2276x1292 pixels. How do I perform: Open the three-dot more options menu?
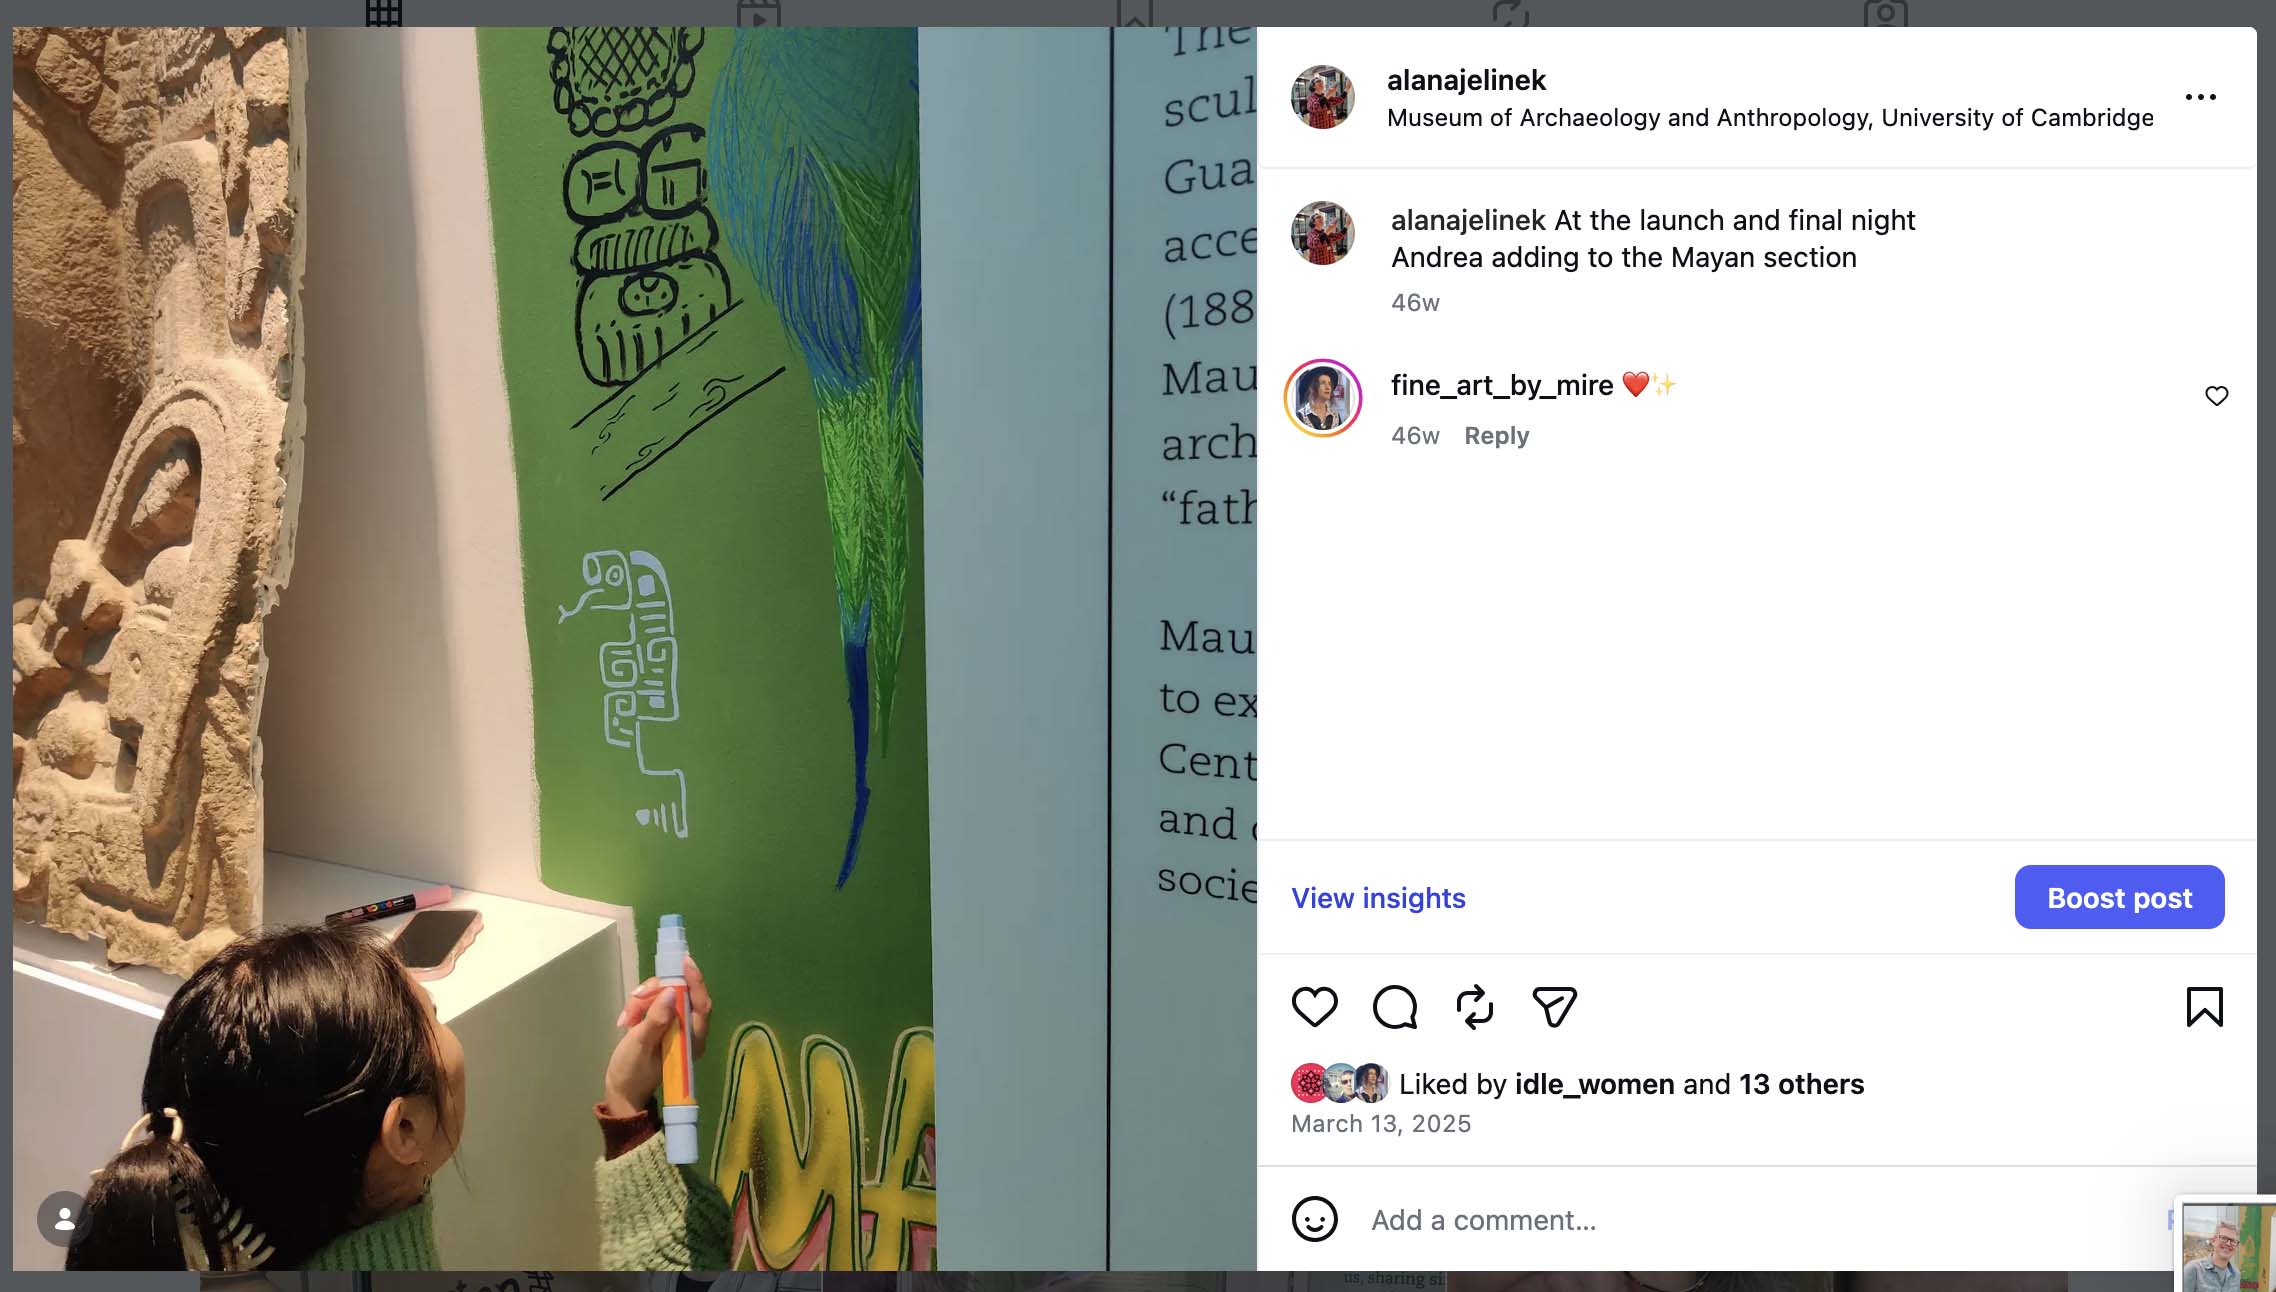[2200, 97]
